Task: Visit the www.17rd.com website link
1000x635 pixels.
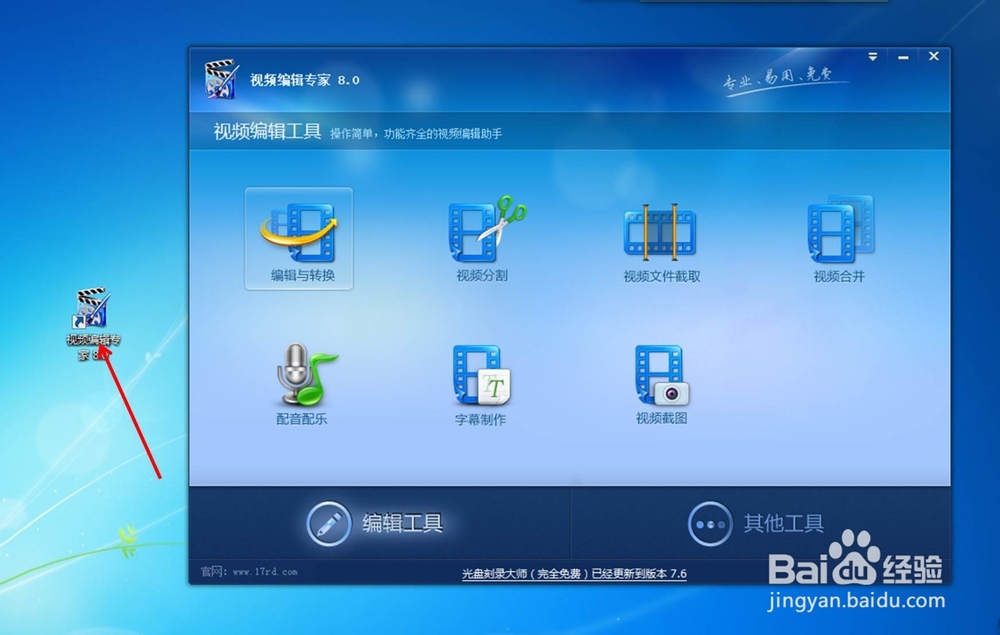Action: 265,572
